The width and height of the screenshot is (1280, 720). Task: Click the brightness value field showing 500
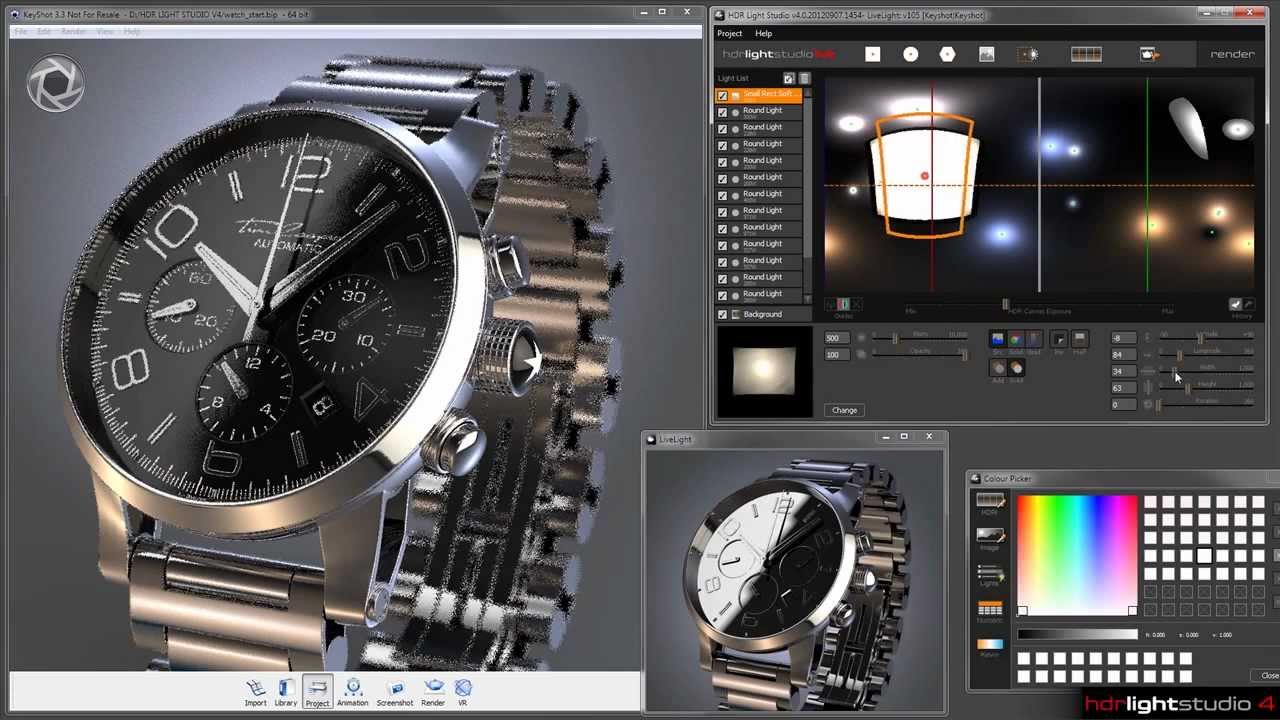[x=837, y=338]
